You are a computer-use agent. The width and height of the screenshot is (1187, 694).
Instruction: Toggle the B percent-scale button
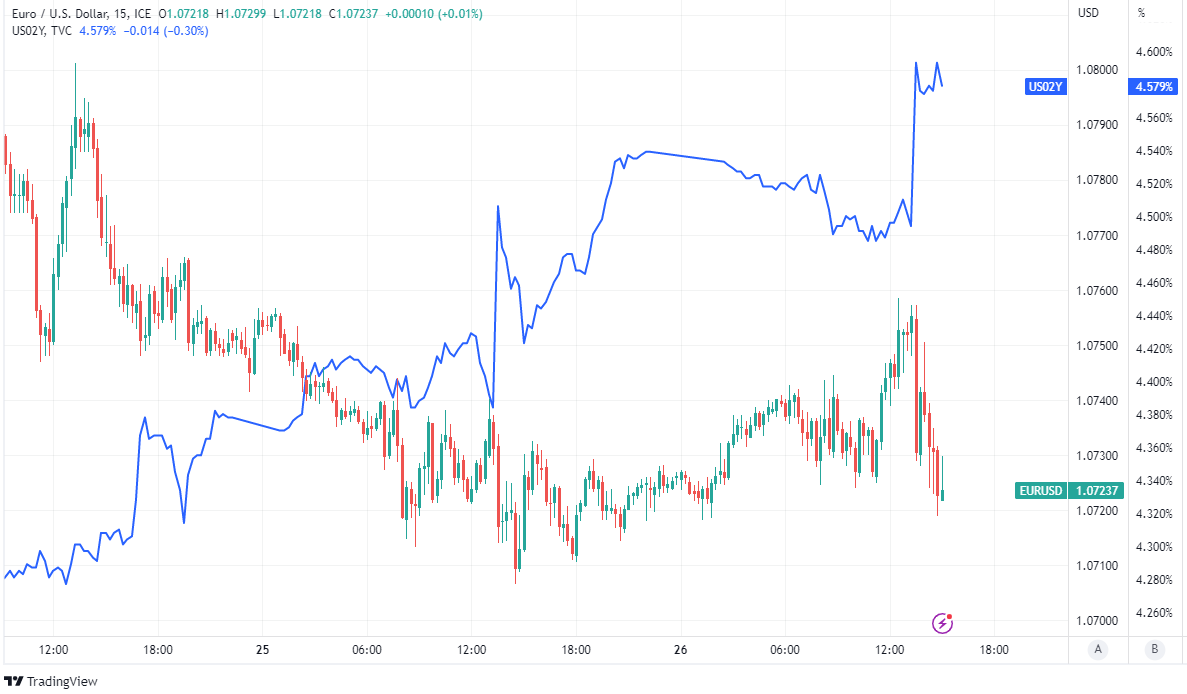[x=1154, y=650]
